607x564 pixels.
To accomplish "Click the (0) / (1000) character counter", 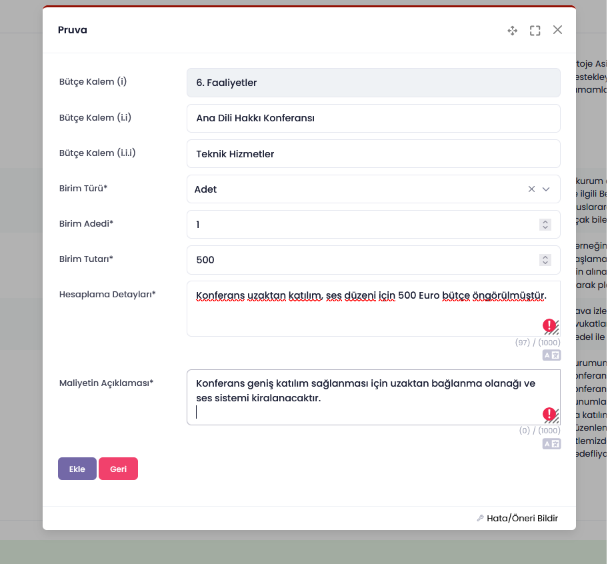I will tap(539, 430).
